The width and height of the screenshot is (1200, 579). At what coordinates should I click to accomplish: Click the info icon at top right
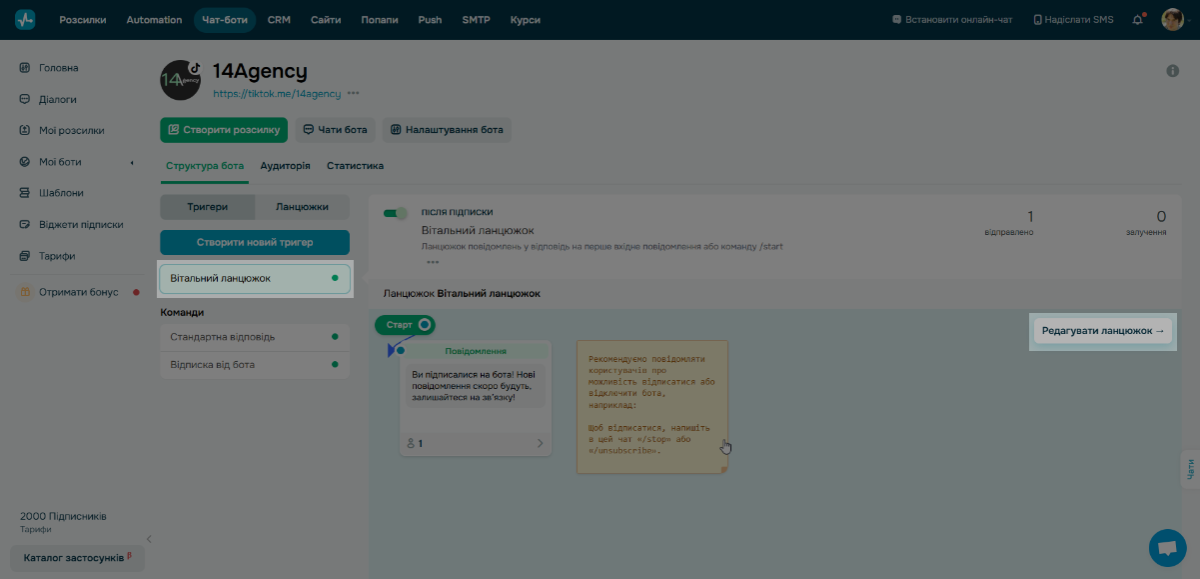[x=1173, y=71]
